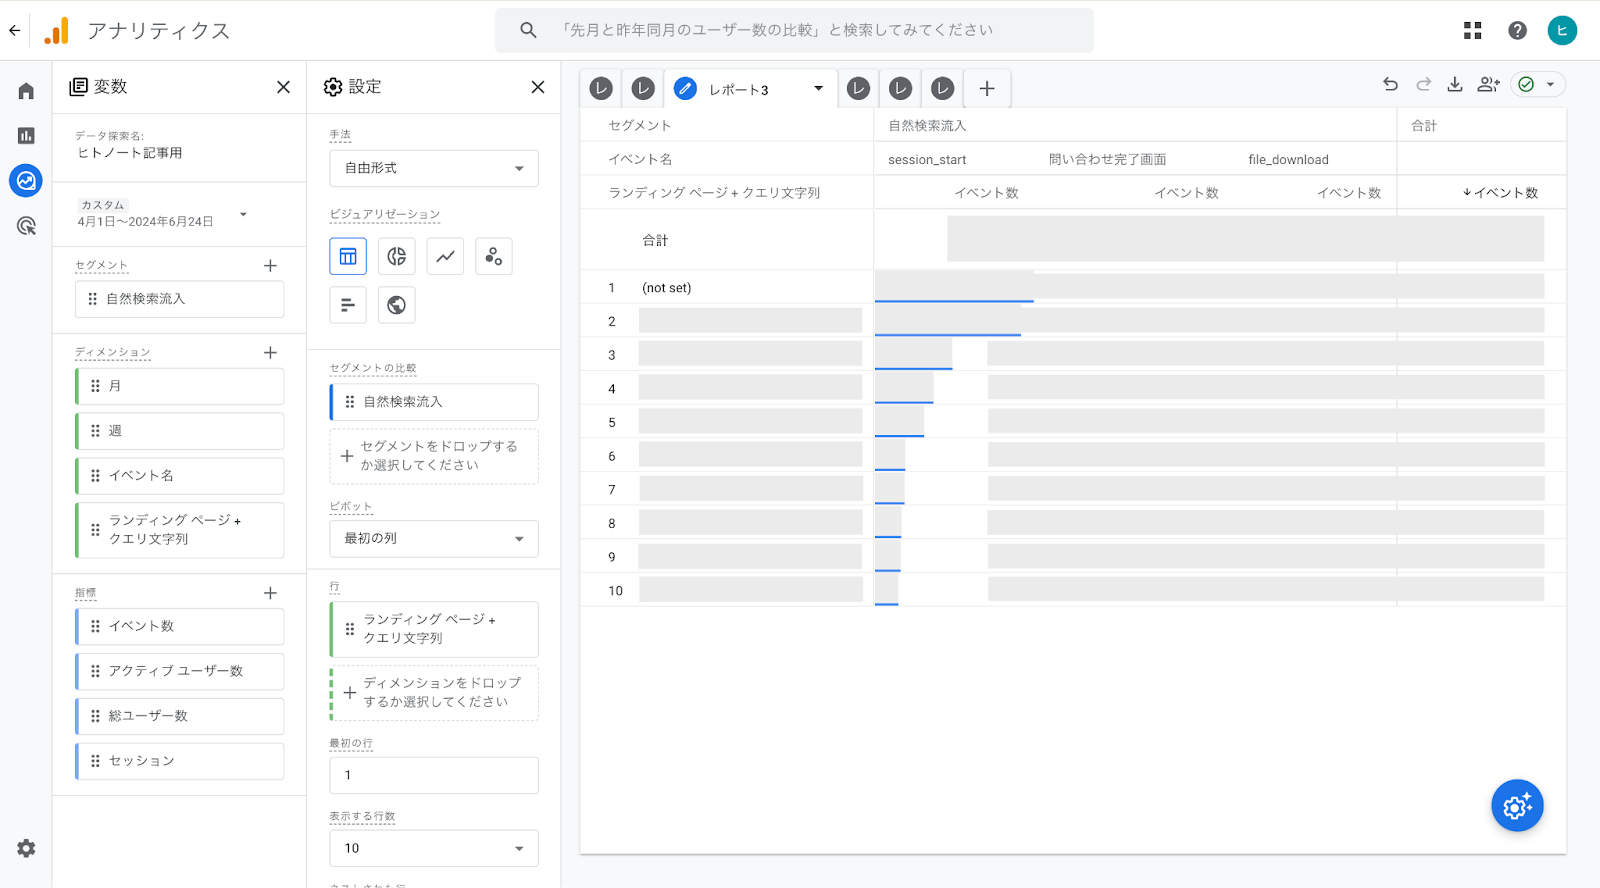Open the 手法 自由形式 dropdown

pyautogui.click(x=434, y=168)
